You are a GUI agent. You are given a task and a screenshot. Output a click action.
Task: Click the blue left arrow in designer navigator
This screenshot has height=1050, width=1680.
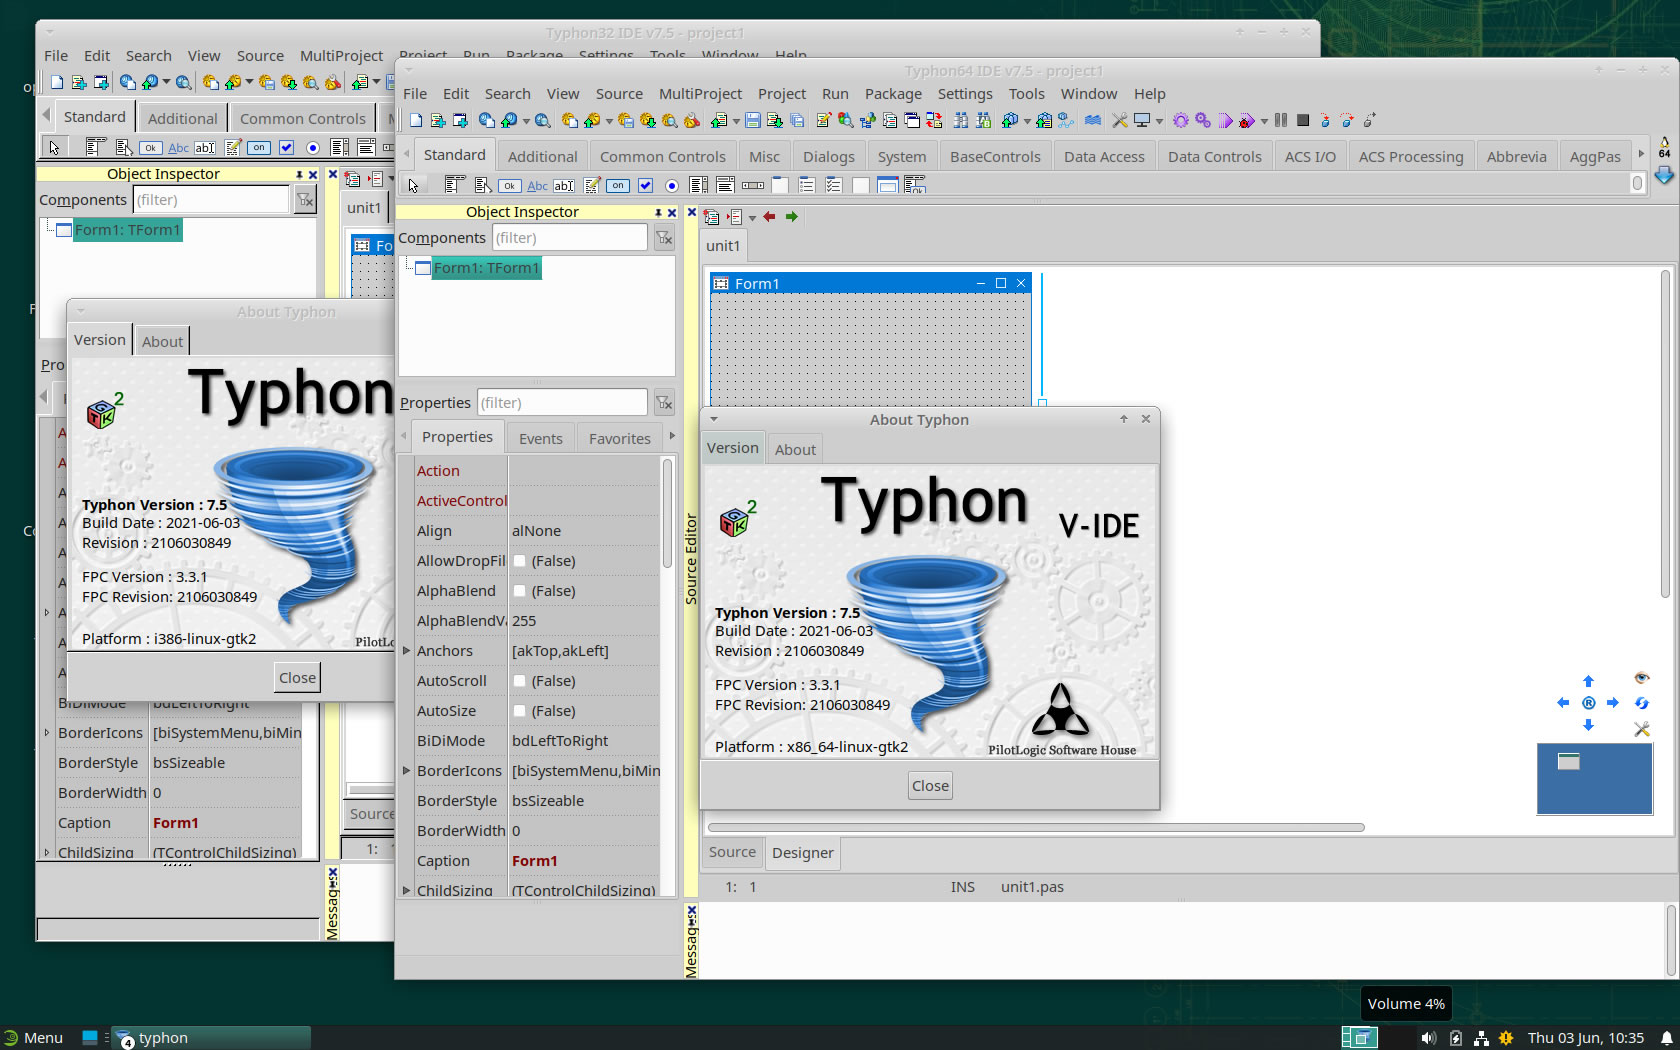tap(1563, 703)
